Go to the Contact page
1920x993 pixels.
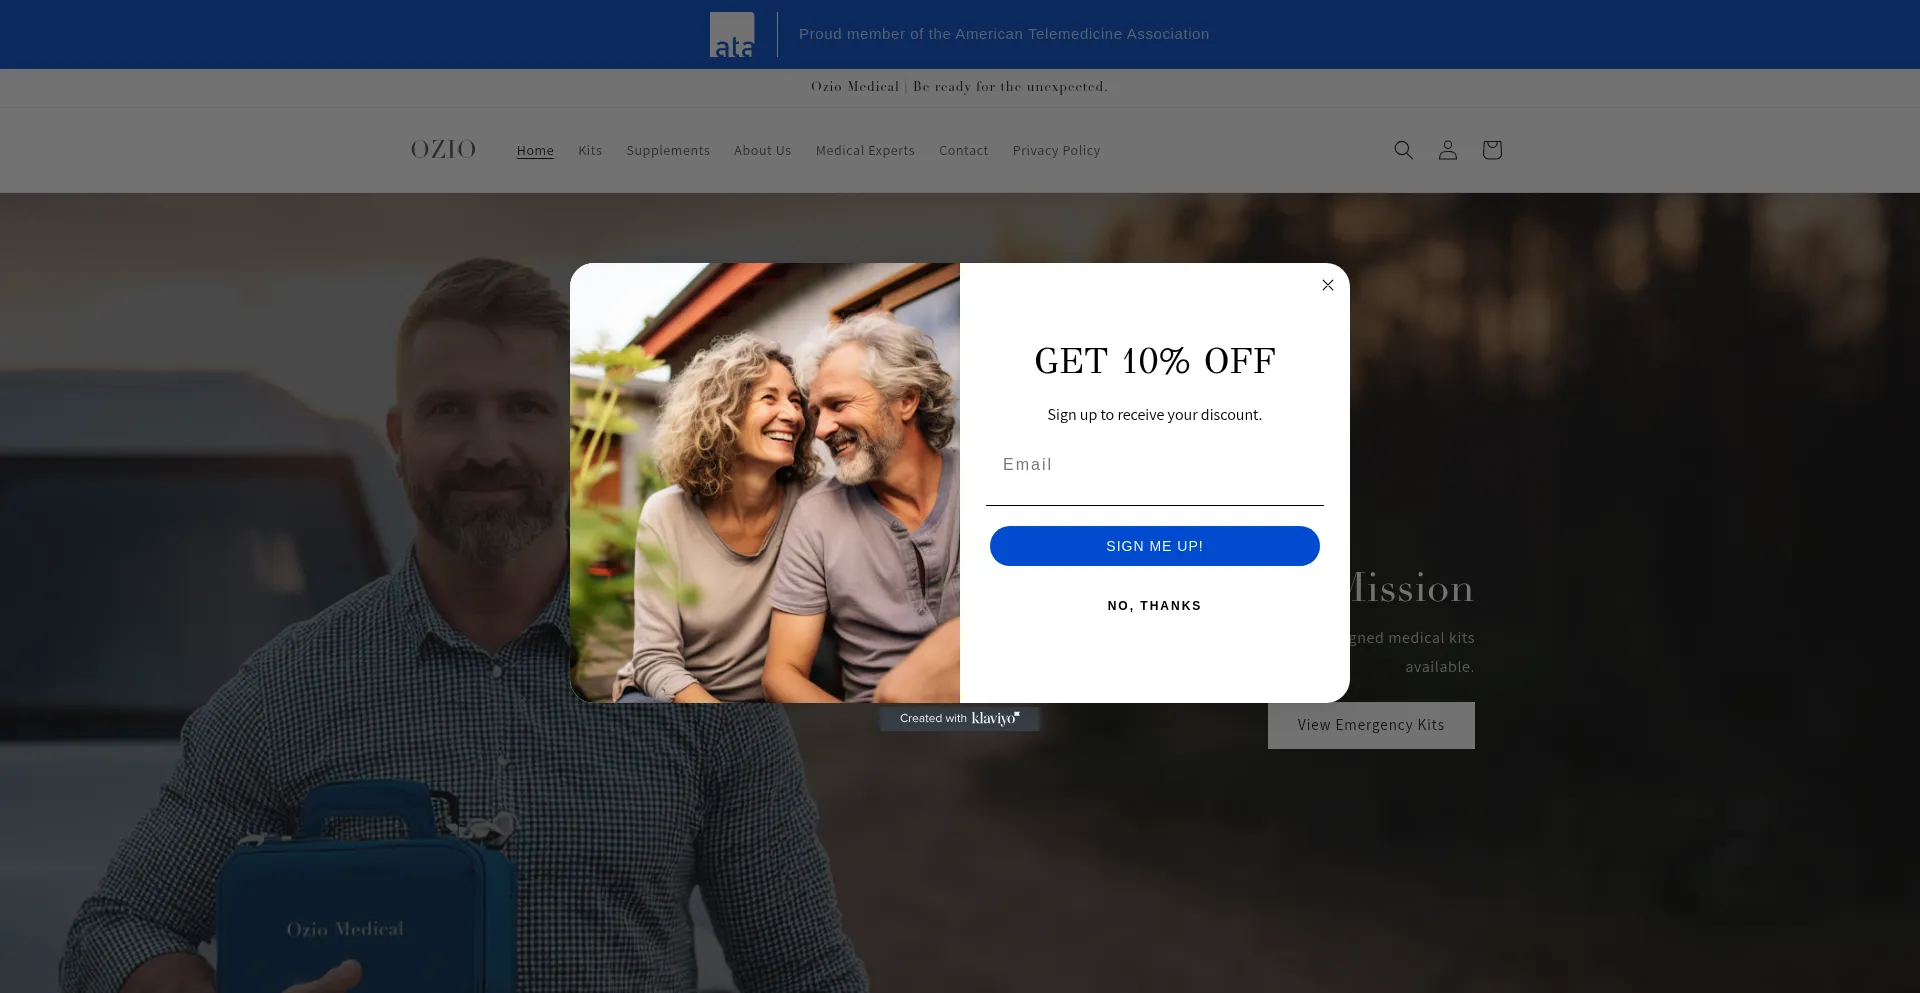[x=963, y=151]
